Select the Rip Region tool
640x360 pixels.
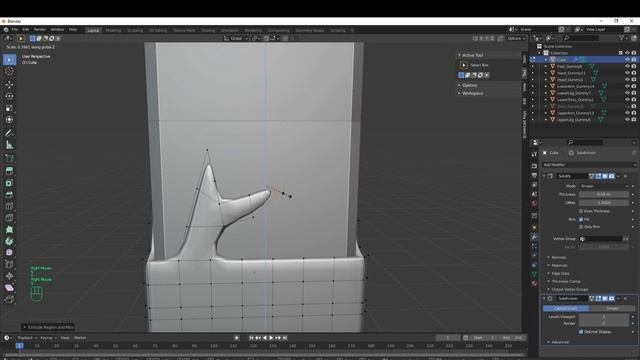point(9,299)
